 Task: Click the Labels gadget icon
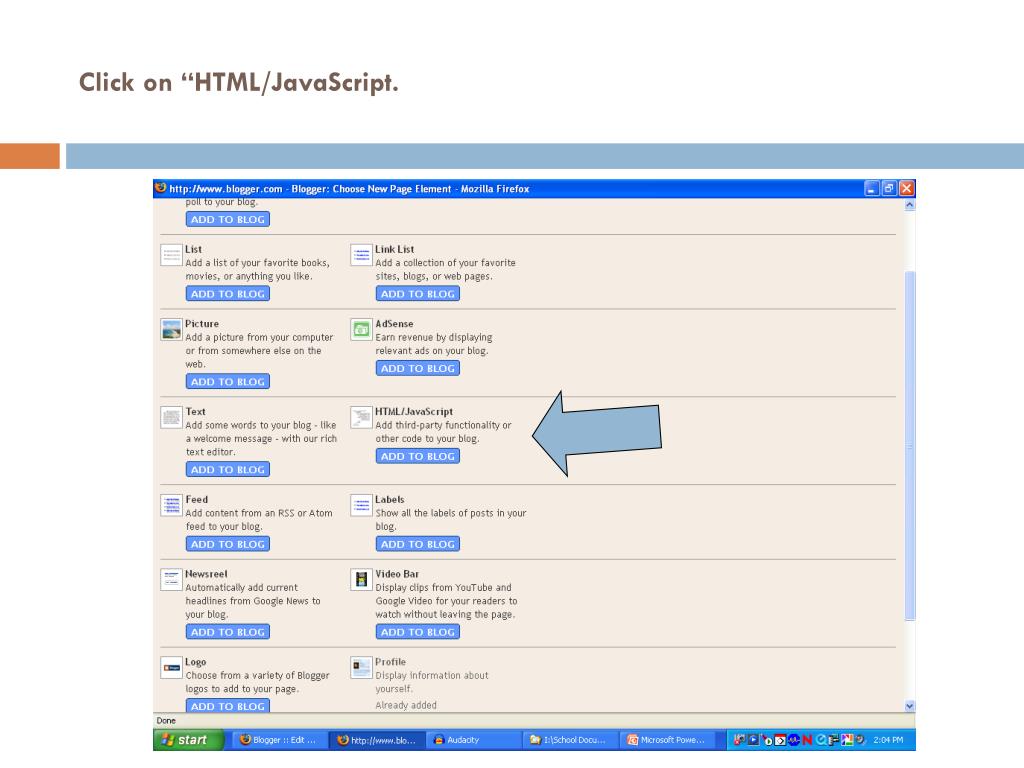(x=361, y=505)
